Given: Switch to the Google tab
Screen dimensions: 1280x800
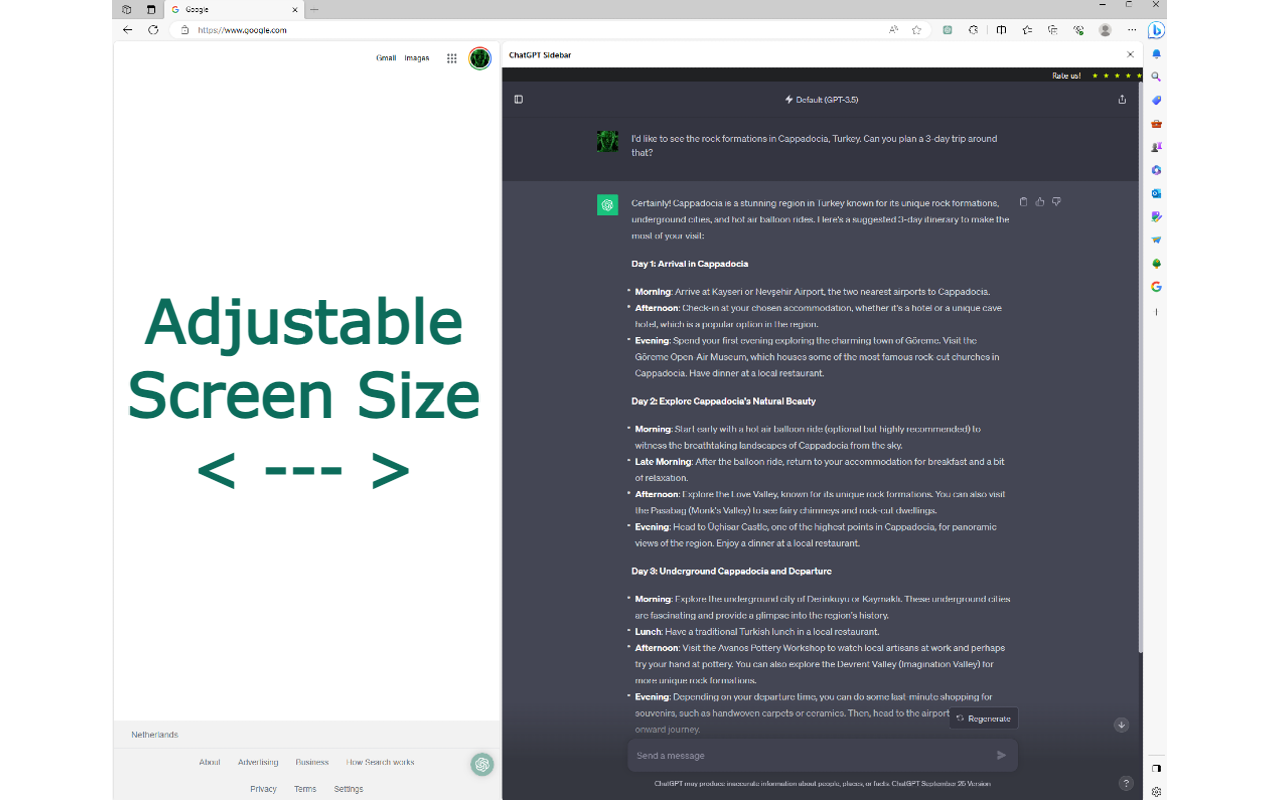Looking at the screenshot, I should click(234, 9).
